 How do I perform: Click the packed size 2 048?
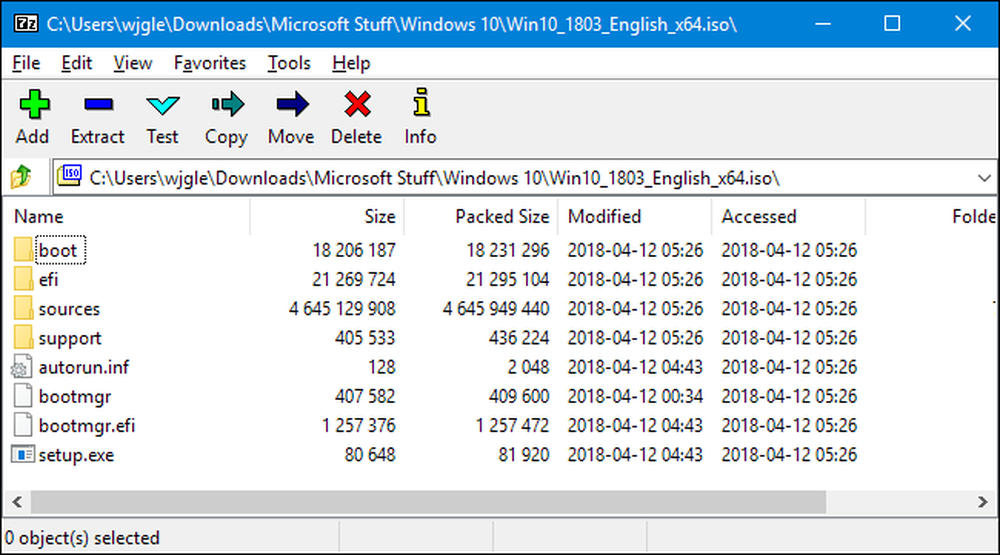pos(529,367)
